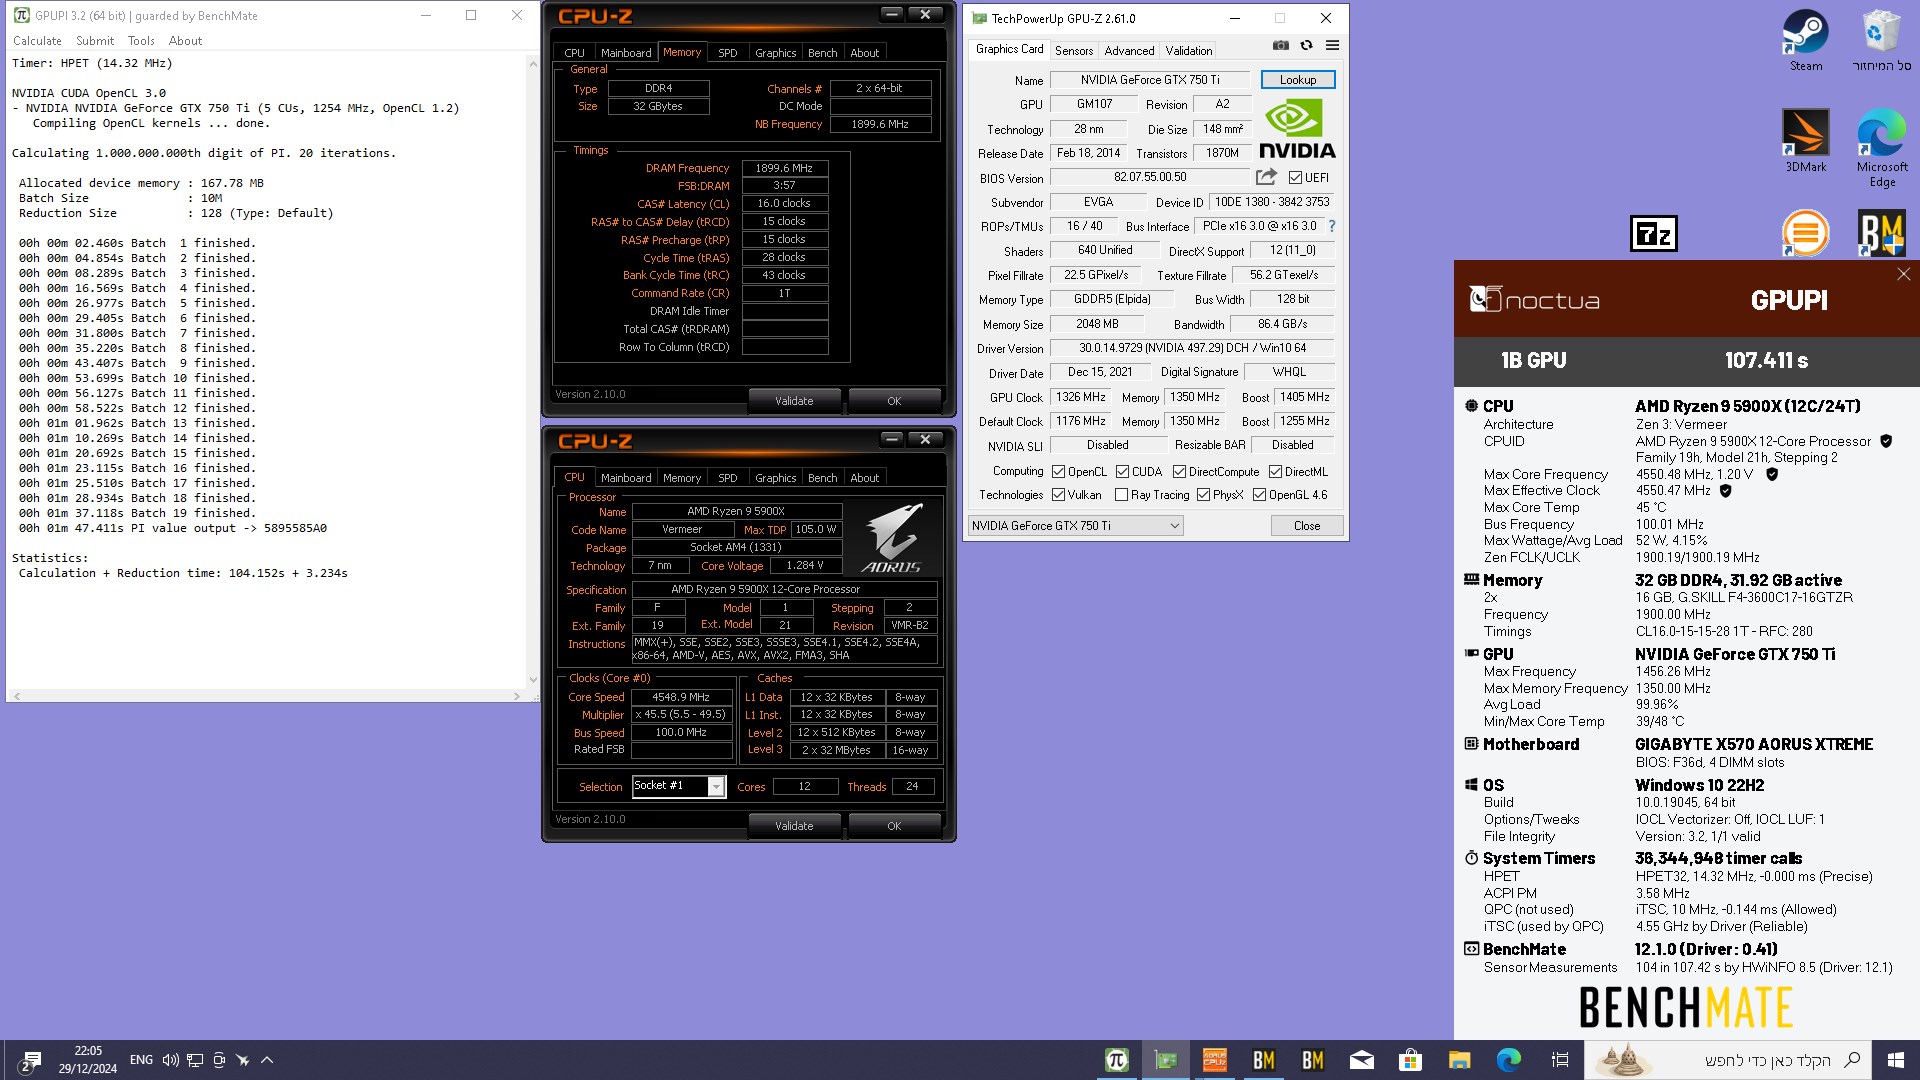Open the Tools menu in GPUPI
The width and height of the screenshot is (1920, 1080).
click(x=141, y=41)
